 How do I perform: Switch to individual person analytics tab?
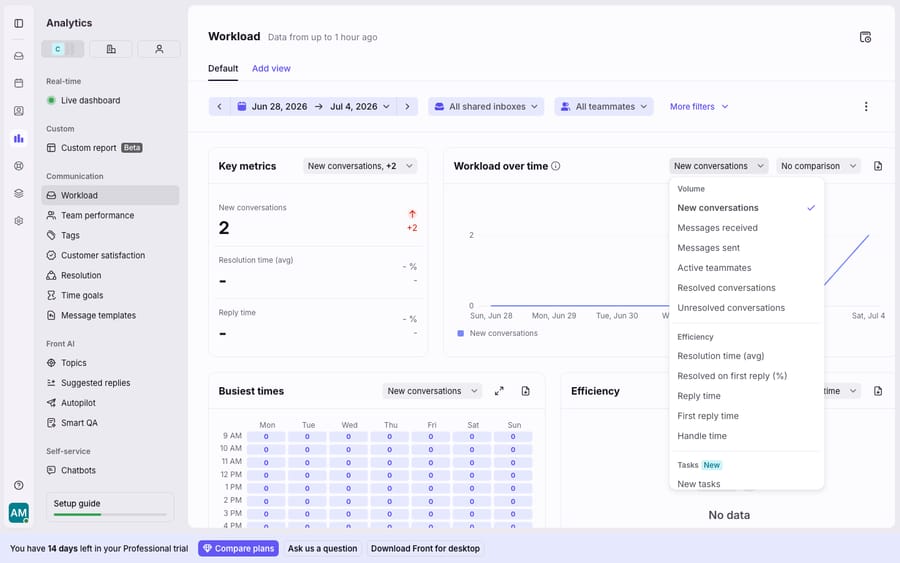(159, 49)
